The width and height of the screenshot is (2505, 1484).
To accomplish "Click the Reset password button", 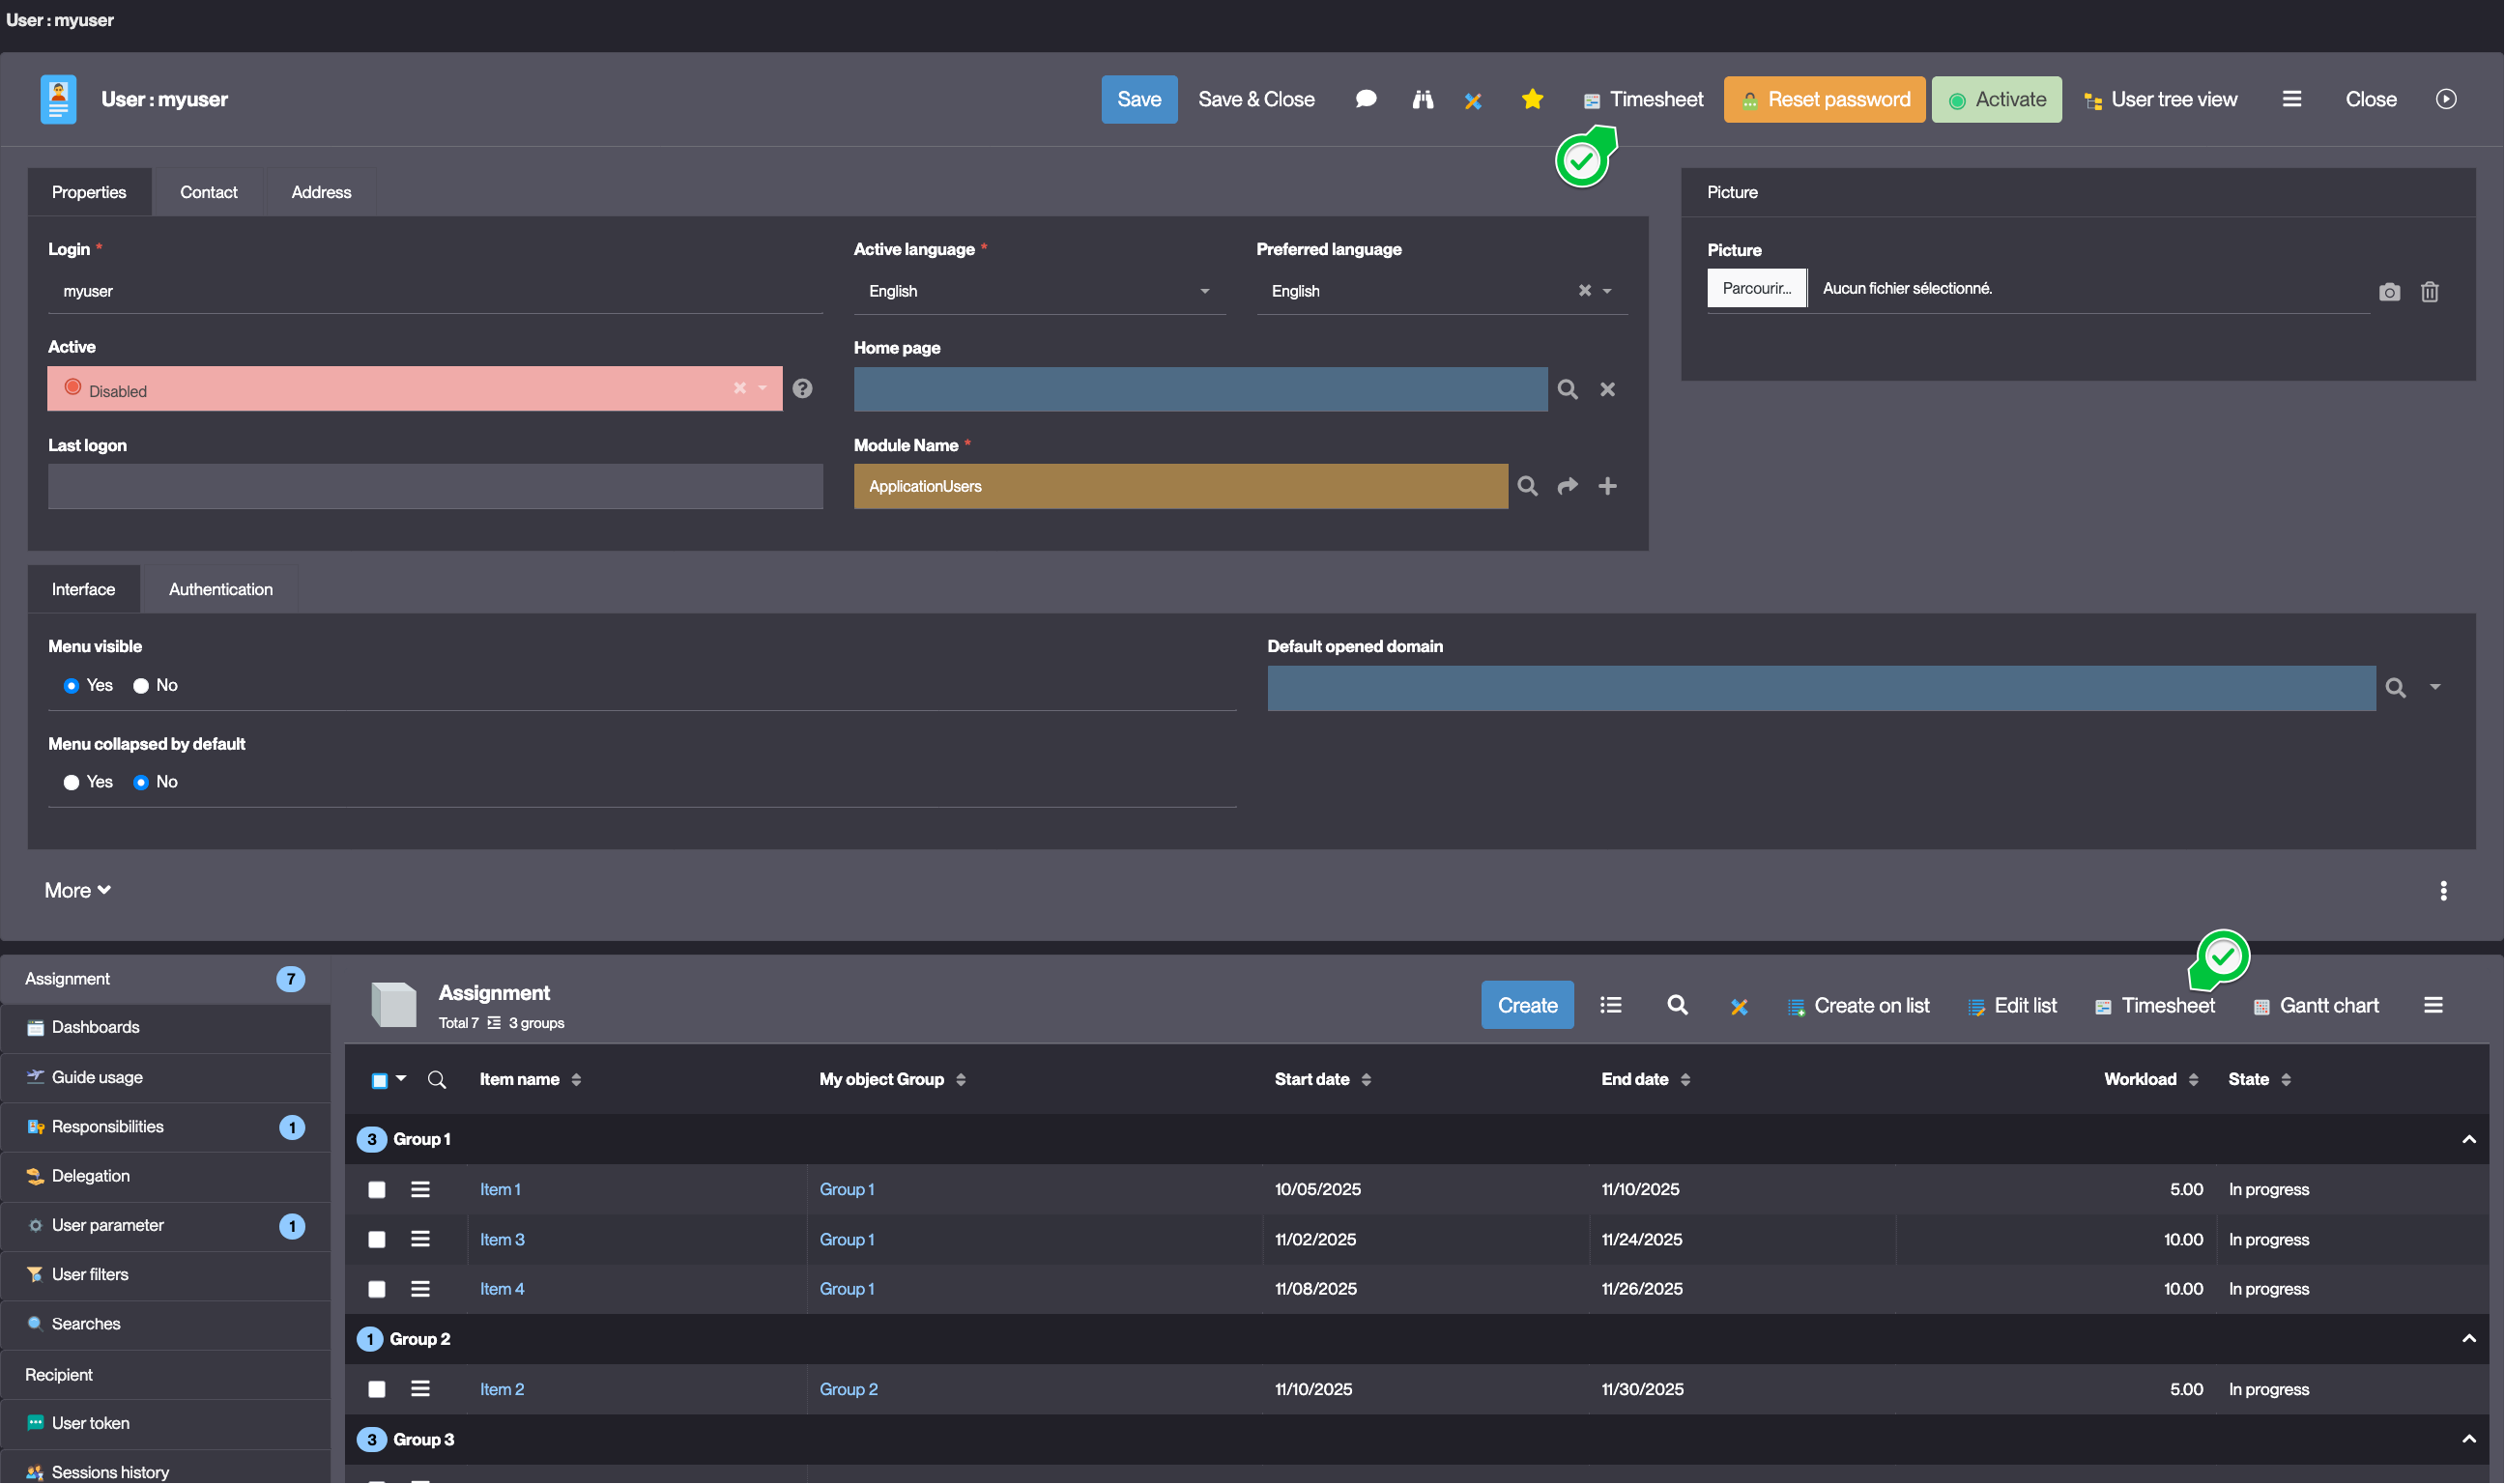I will (x=1824, y=99).
